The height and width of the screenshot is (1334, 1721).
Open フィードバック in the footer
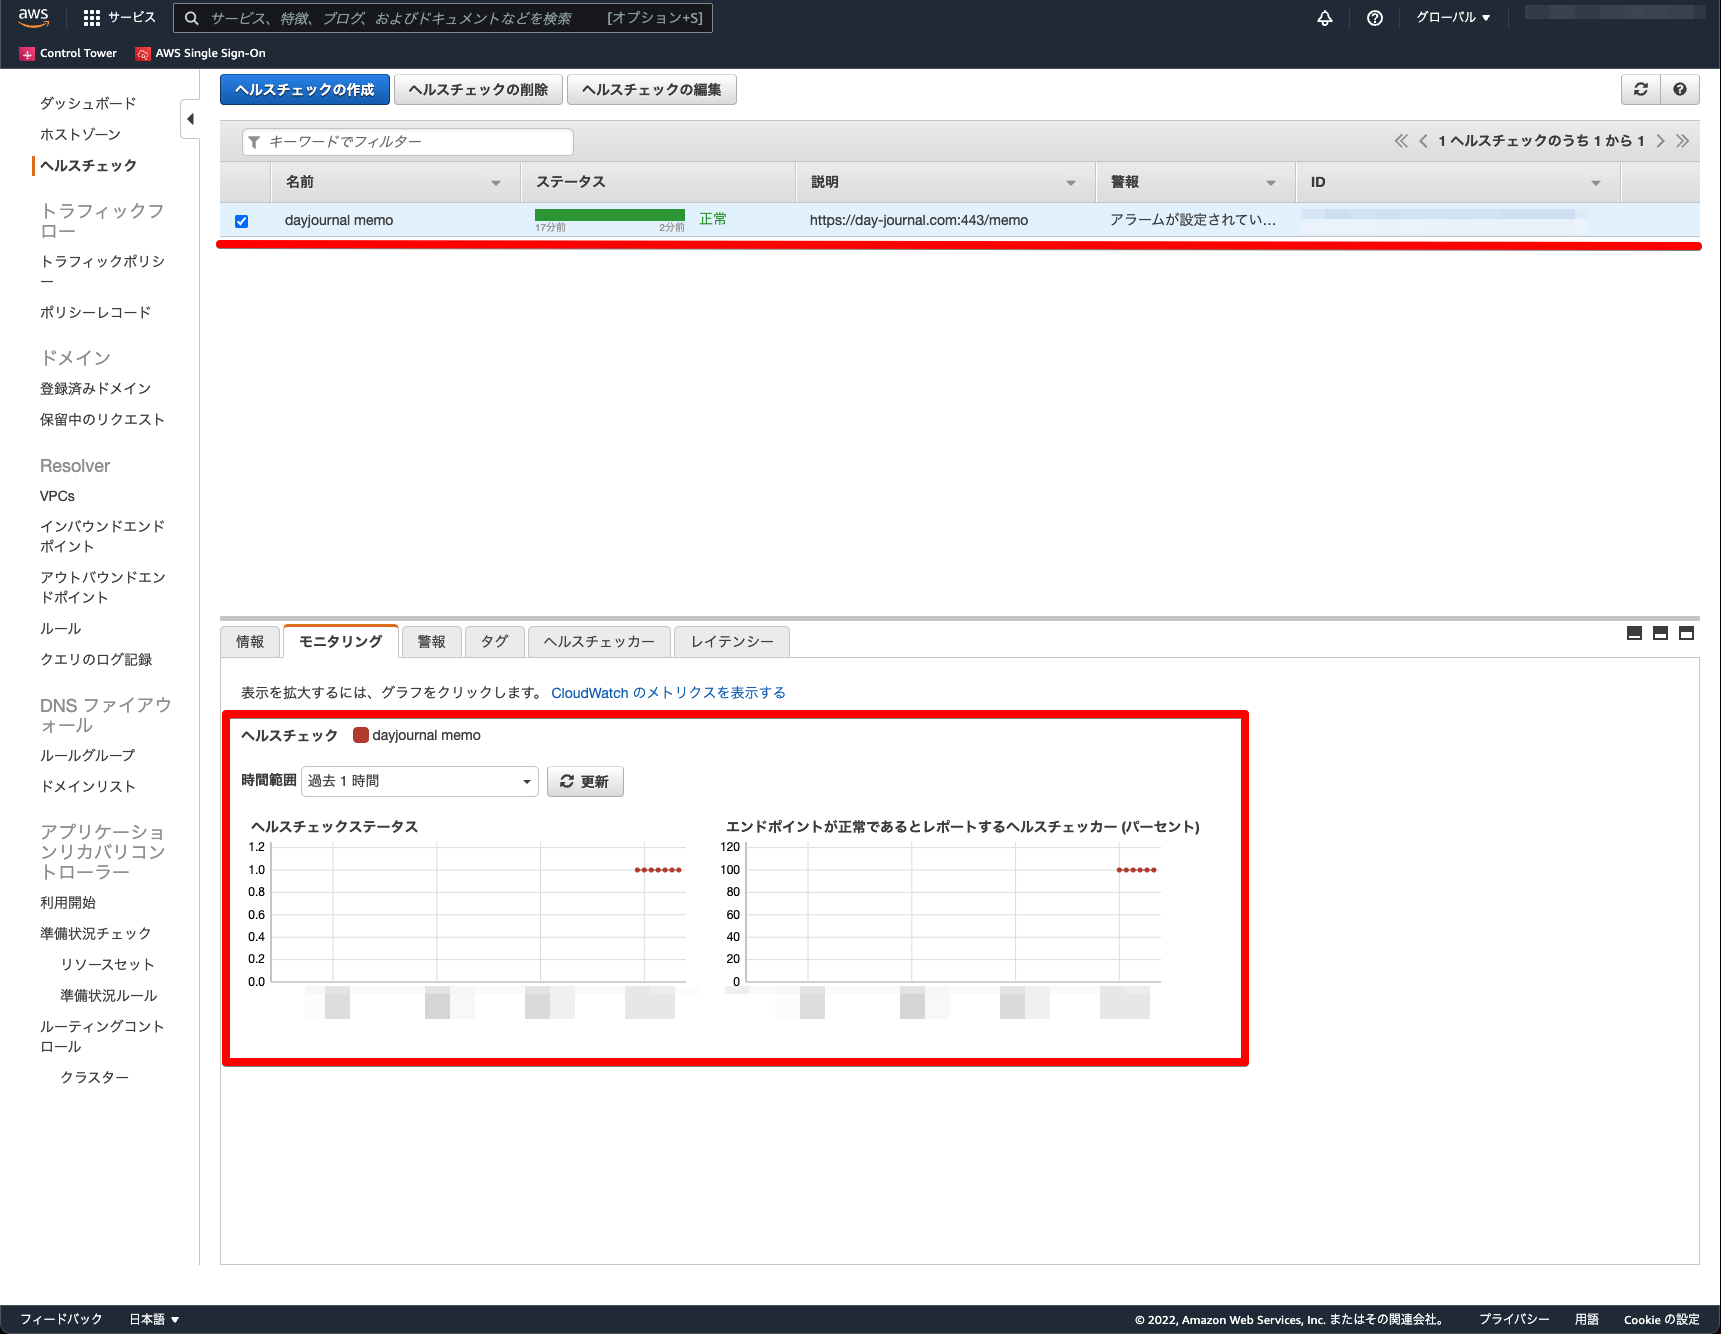point(61,1319)
